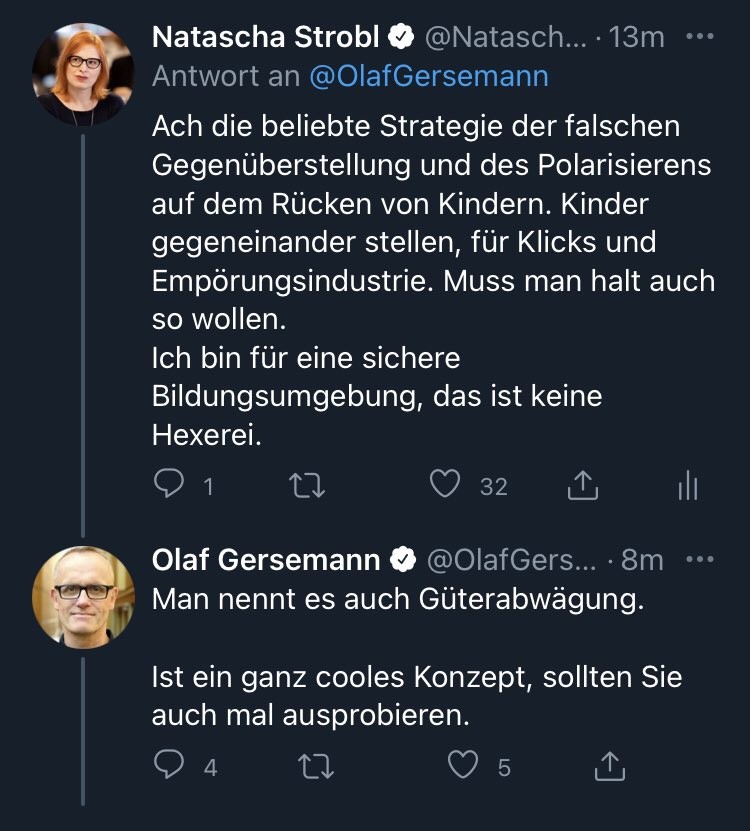Open more options on Natascha Strobl's tweet
Viewport: 750px width, 831px height.
[700, 36]
